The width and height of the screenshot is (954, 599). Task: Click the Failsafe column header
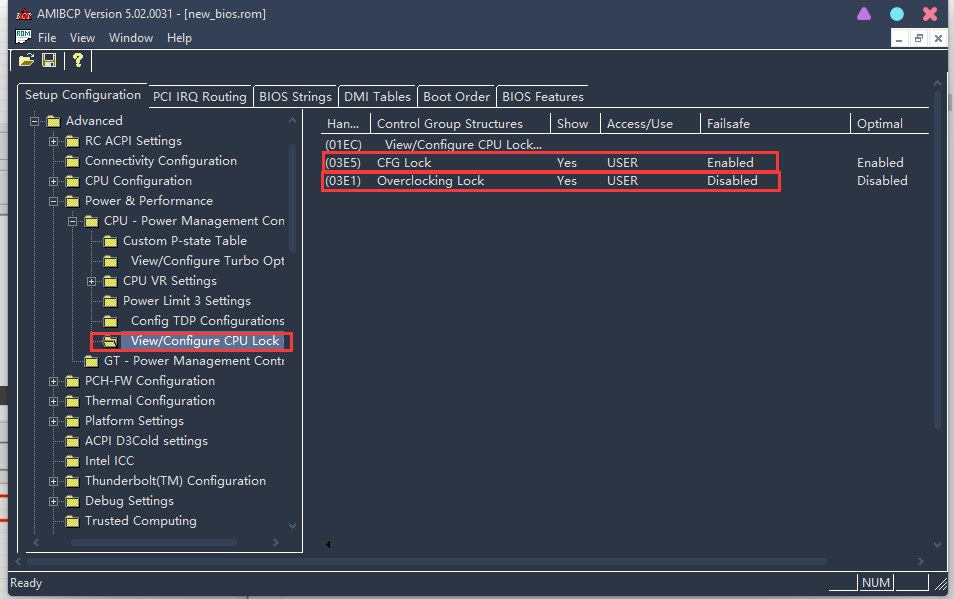(775, 123)
